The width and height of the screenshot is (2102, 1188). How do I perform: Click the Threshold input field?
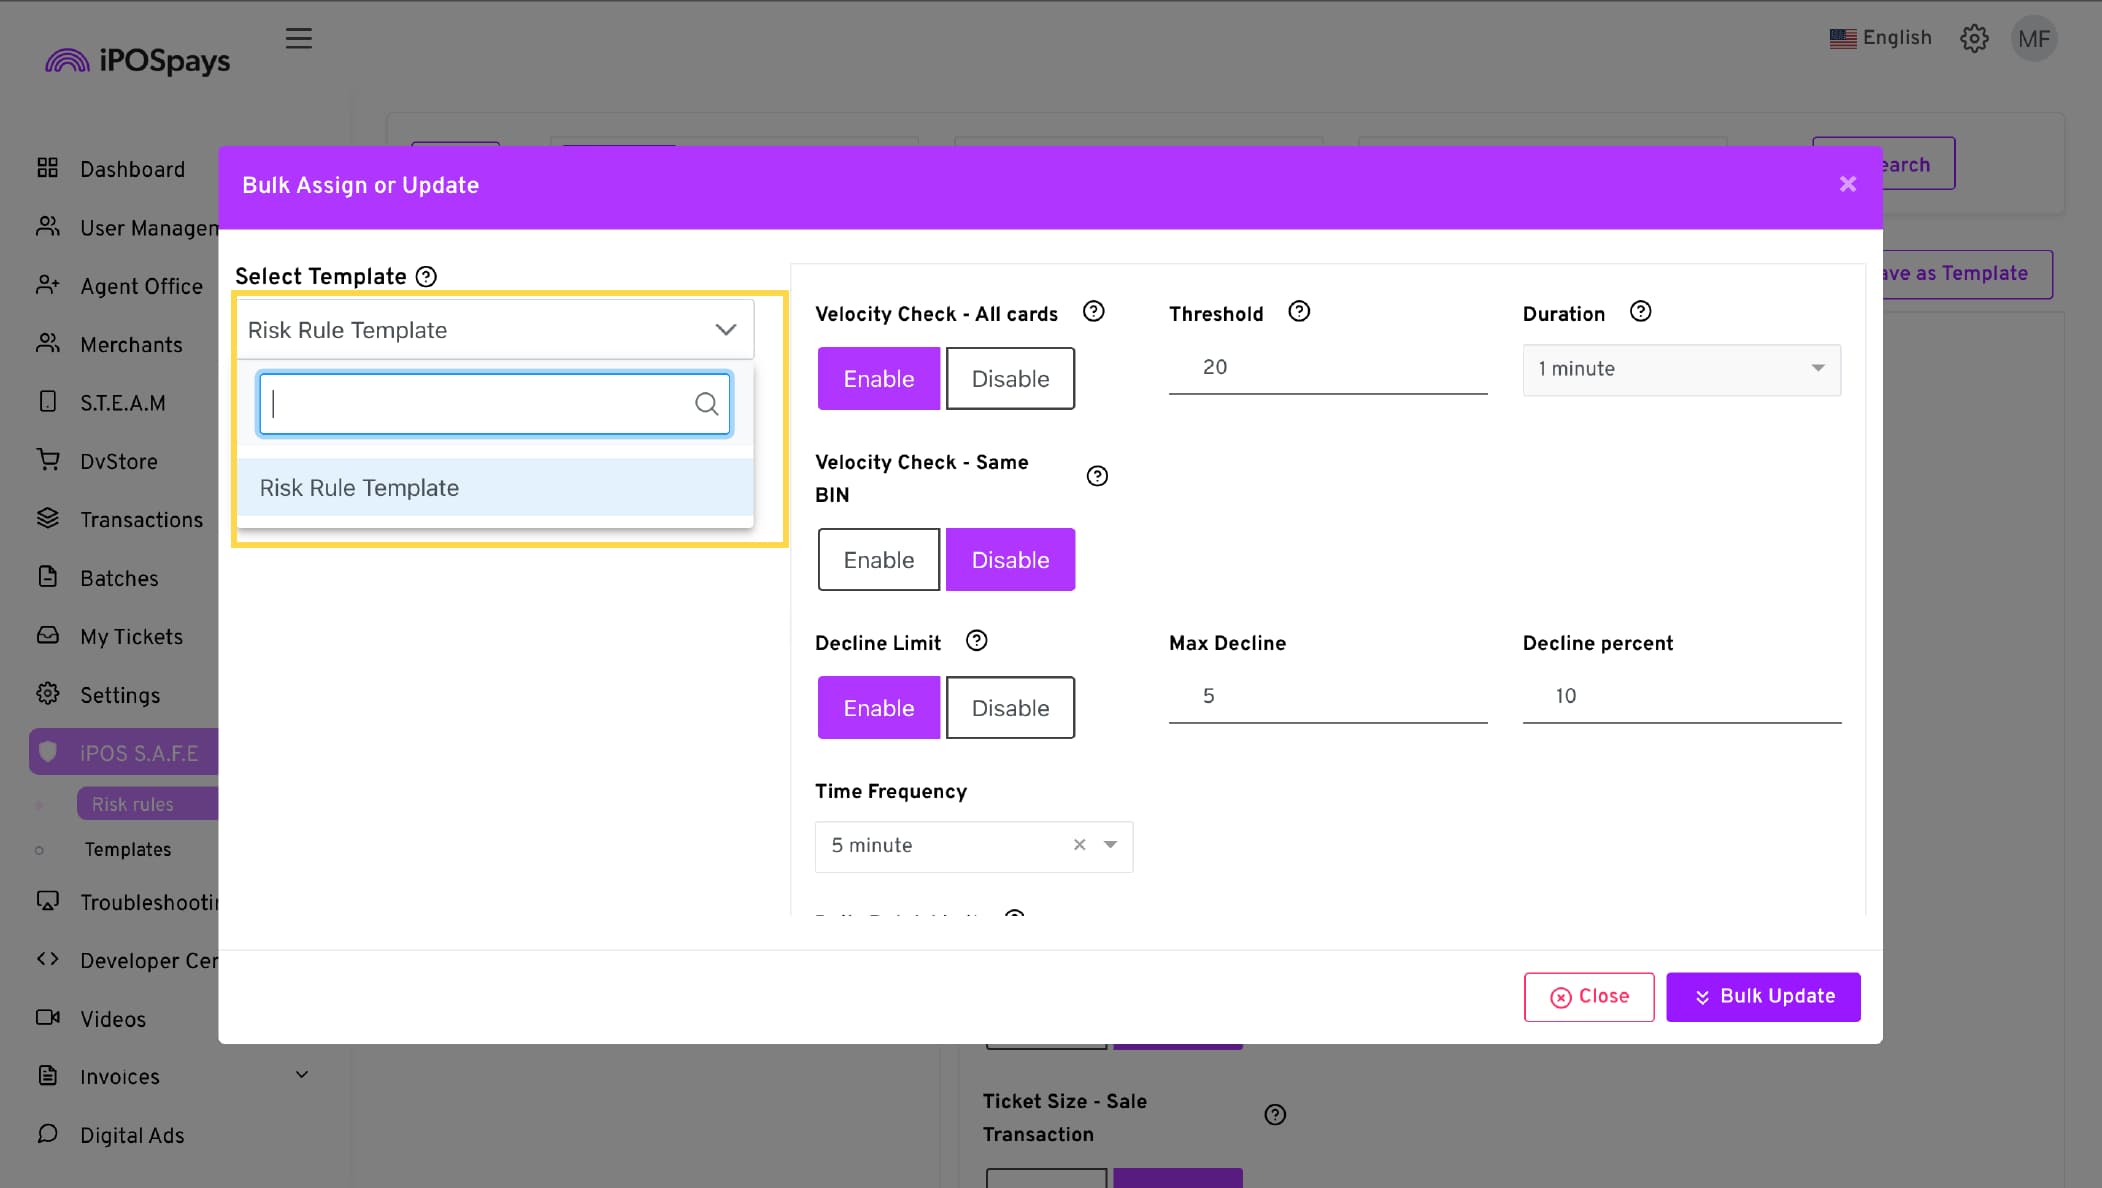(1327, 368)
